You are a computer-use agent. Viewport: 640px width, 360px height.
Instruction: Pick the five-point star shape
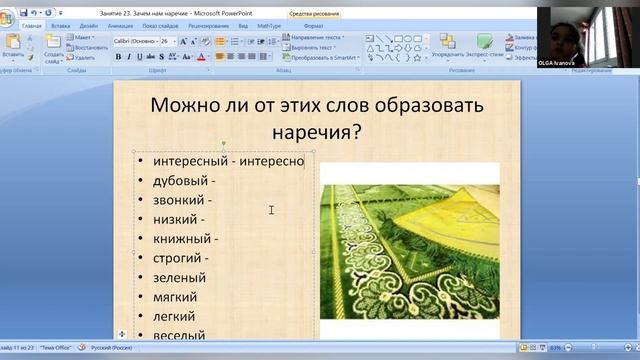click(x=417, y=58)
